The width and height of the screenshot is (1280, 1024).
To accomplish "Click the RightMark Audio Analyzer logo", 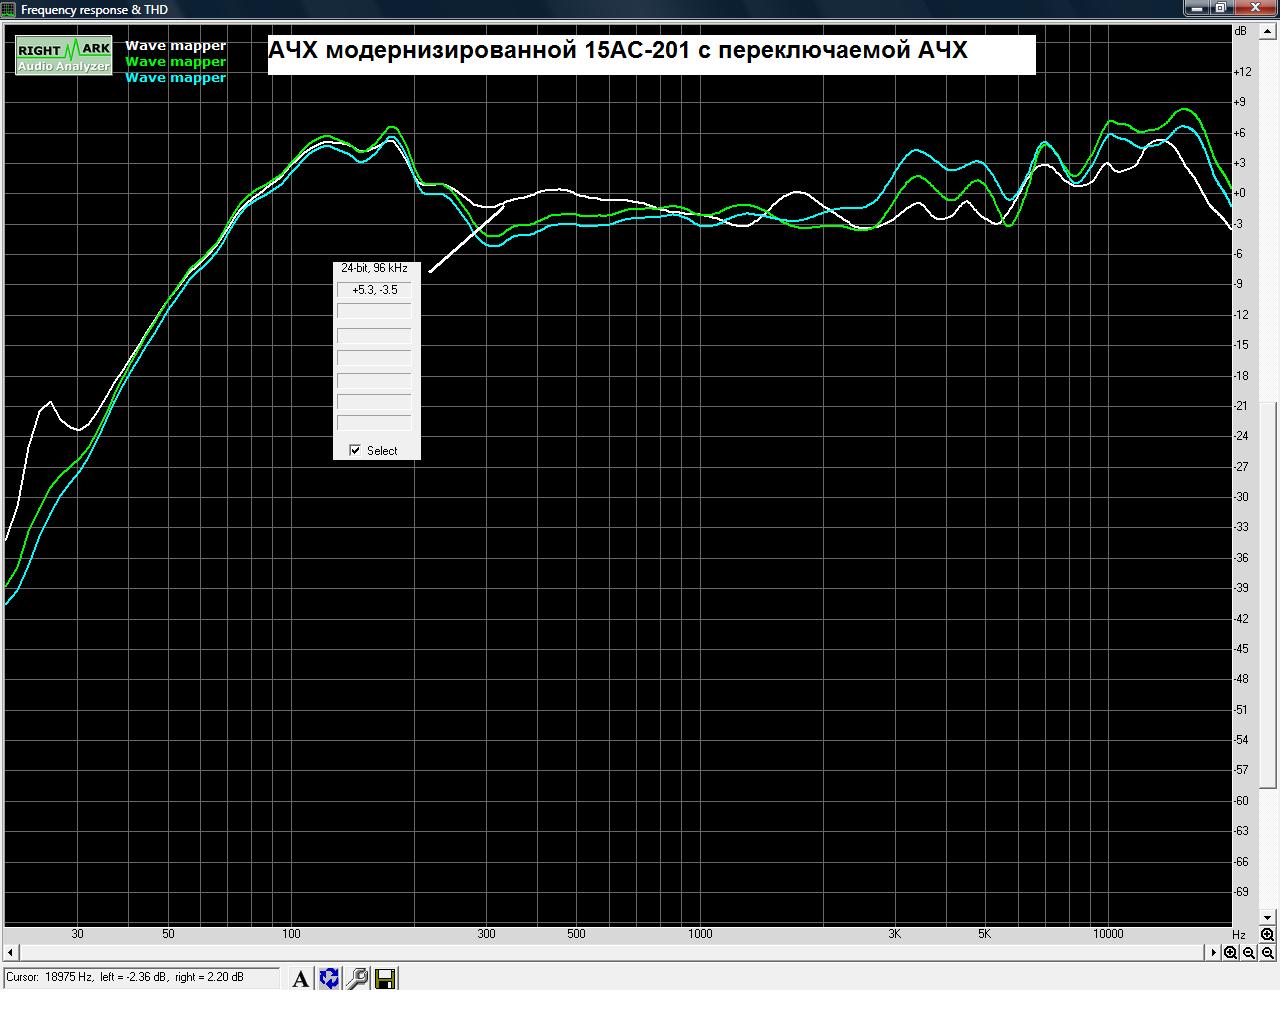I will [64, 56].
